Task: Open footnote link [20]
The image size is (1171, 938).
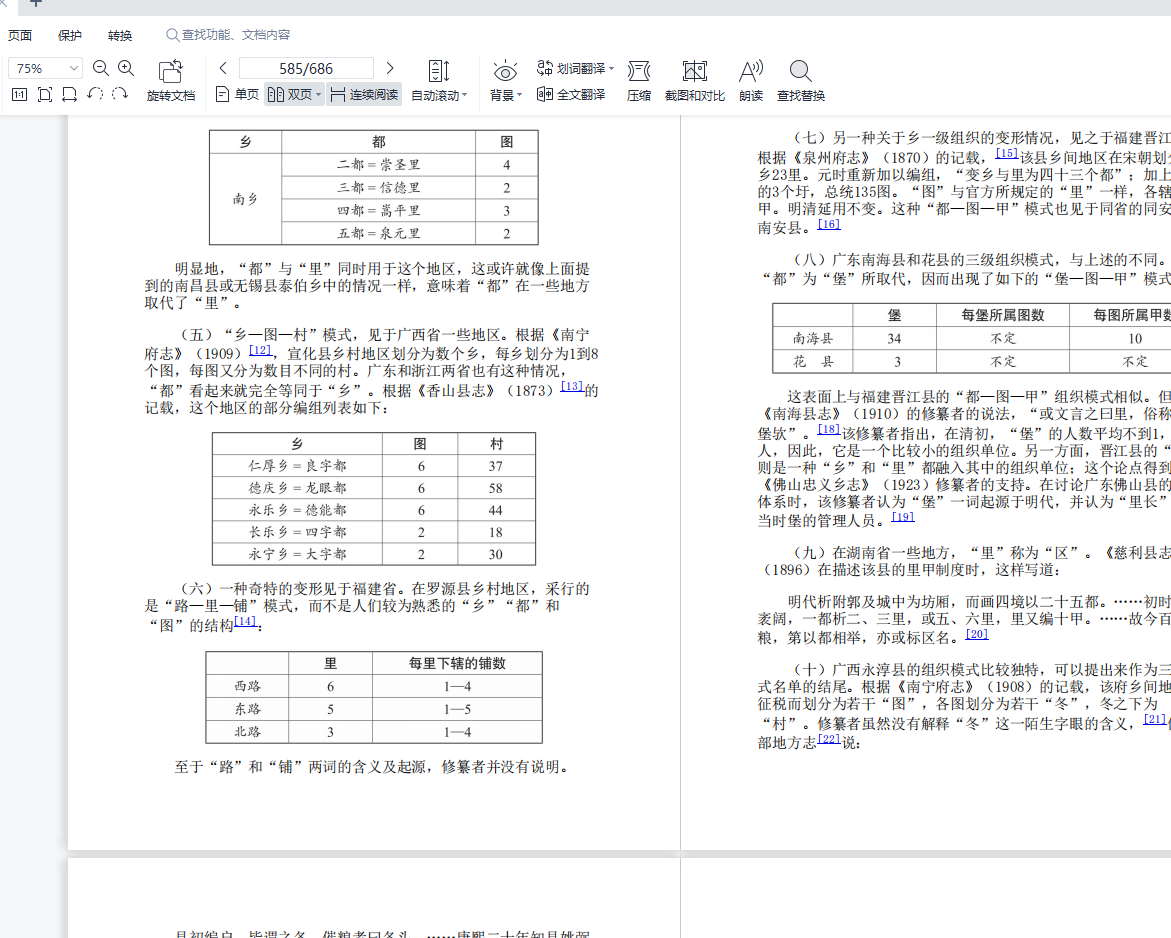Action: (977, 633)
